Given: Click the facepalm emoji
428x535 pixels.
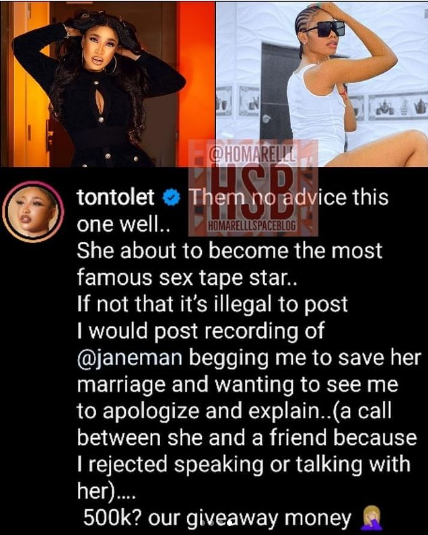Looking at the screenshot, I should click(x=369, y=518).
